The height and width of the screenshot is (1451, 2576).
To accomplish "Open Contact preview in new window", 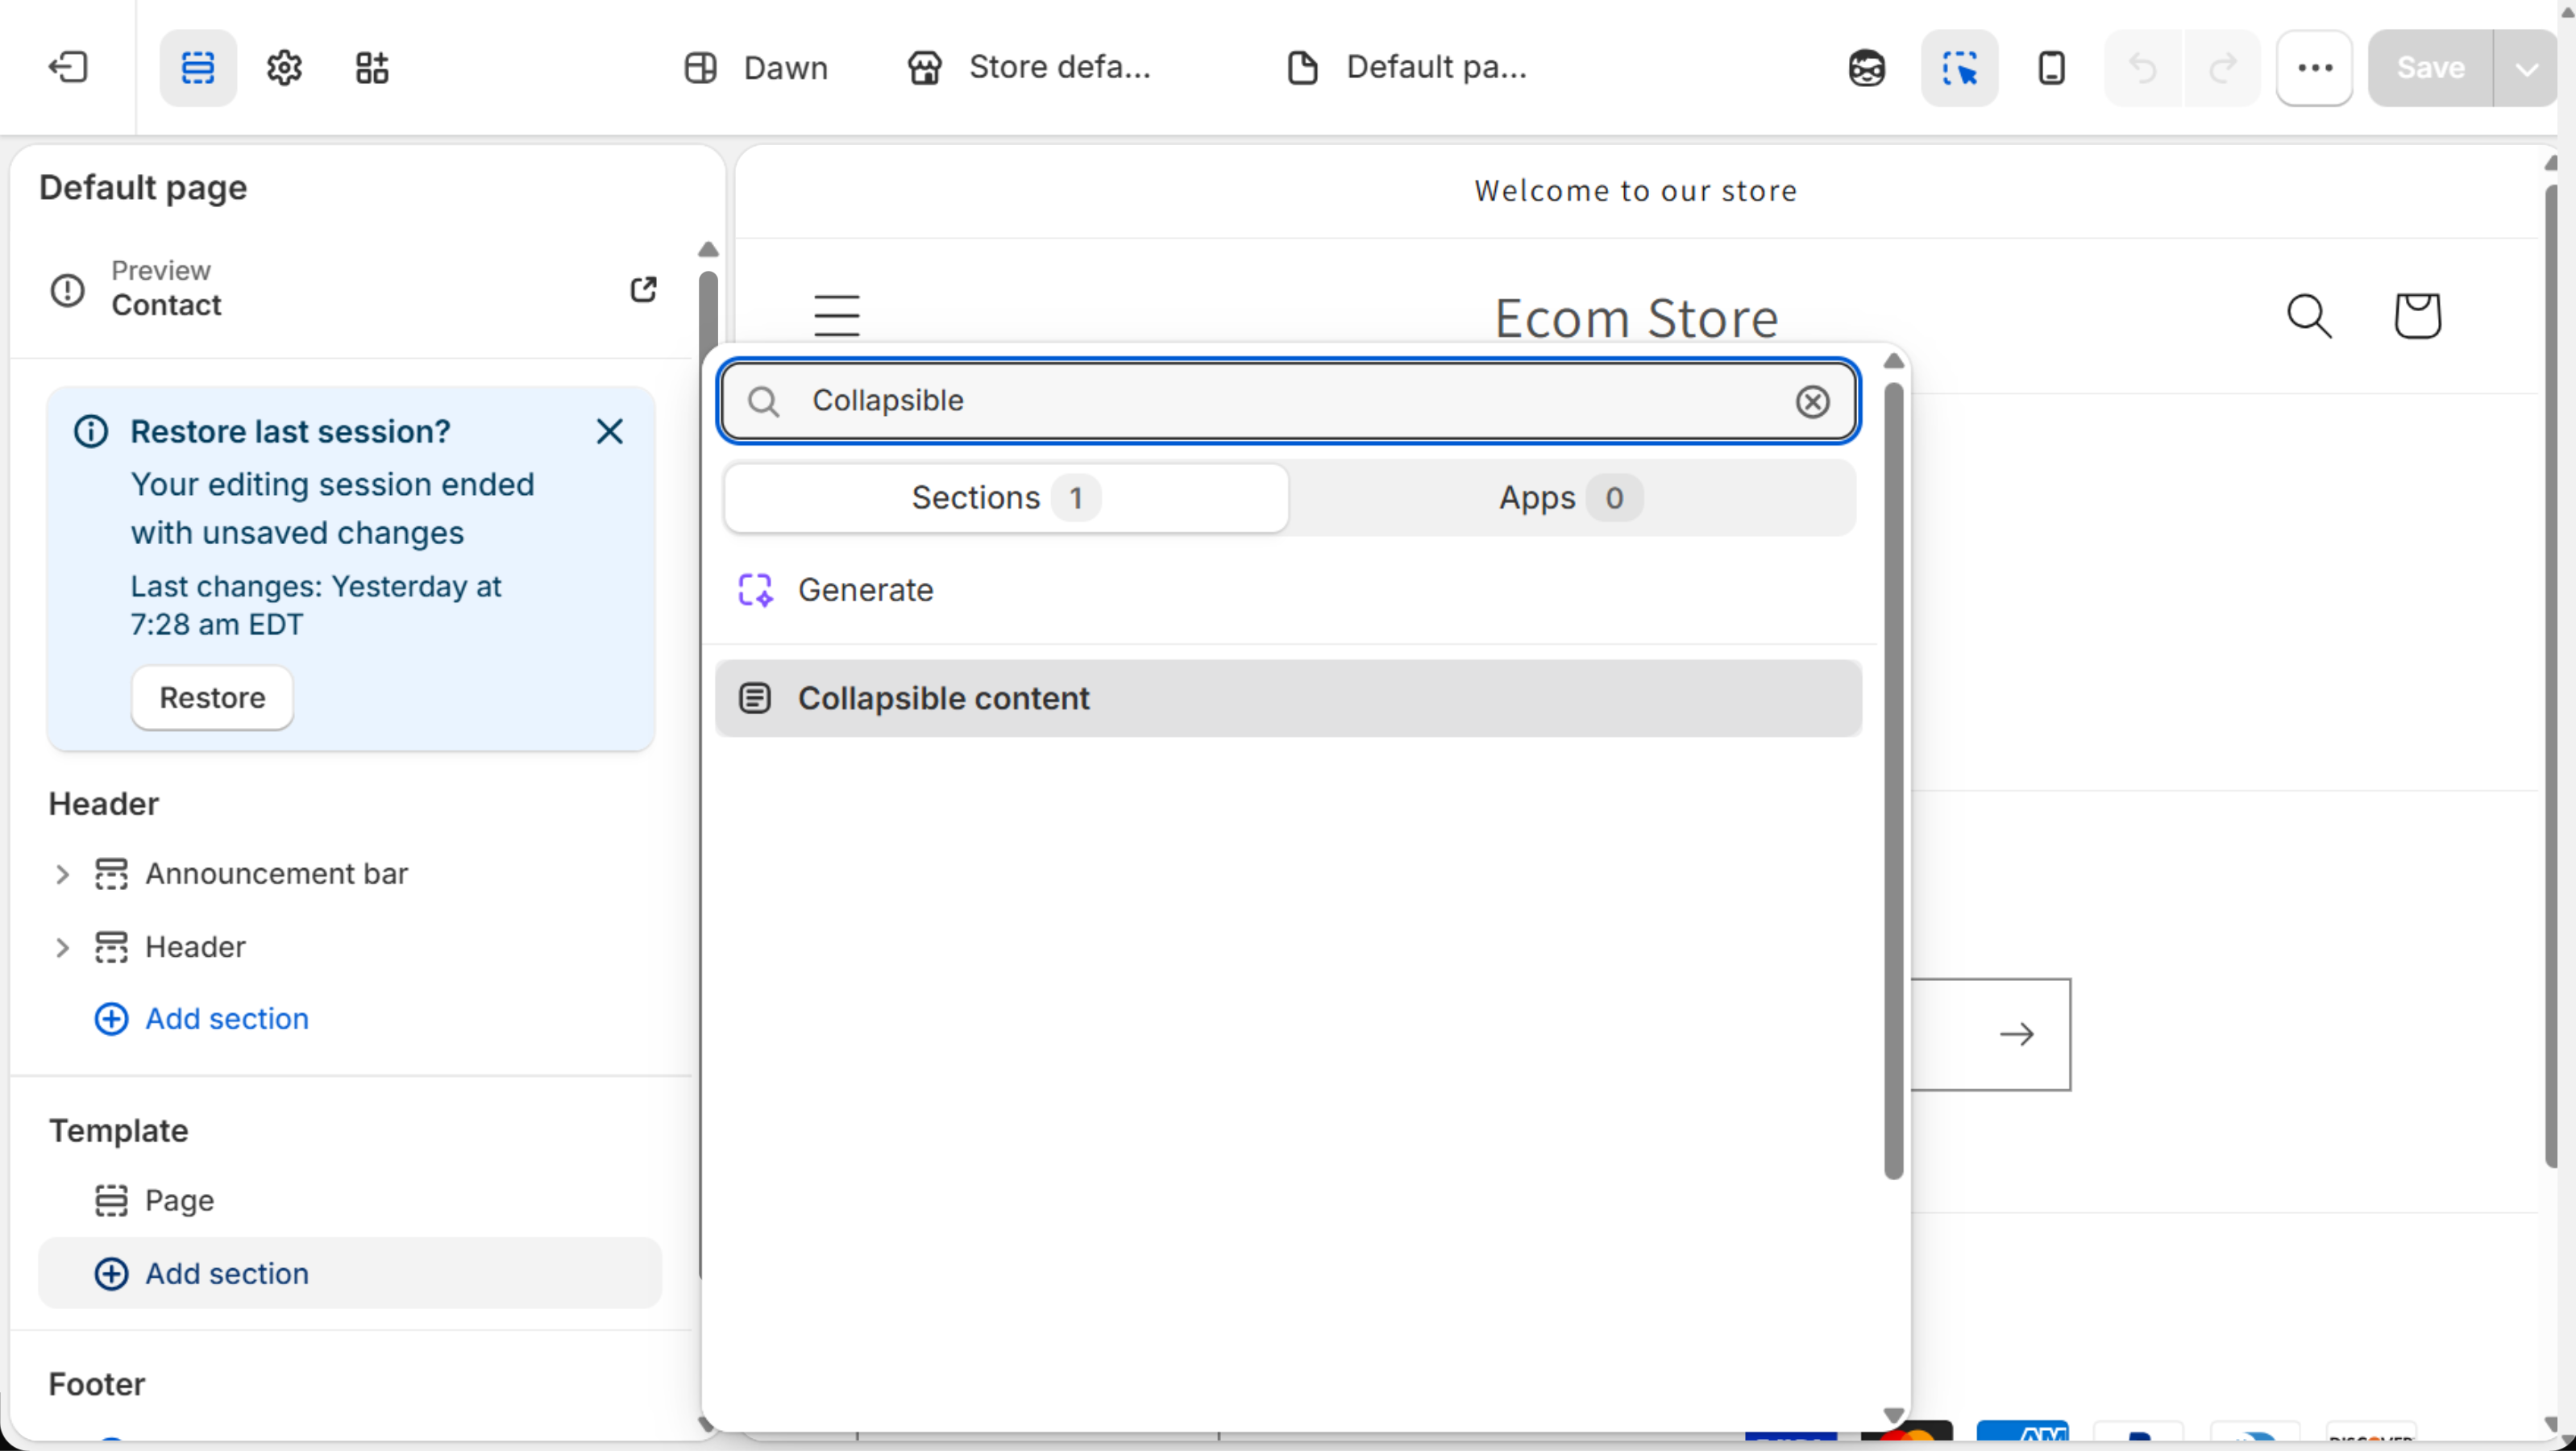I will [643, 289].
